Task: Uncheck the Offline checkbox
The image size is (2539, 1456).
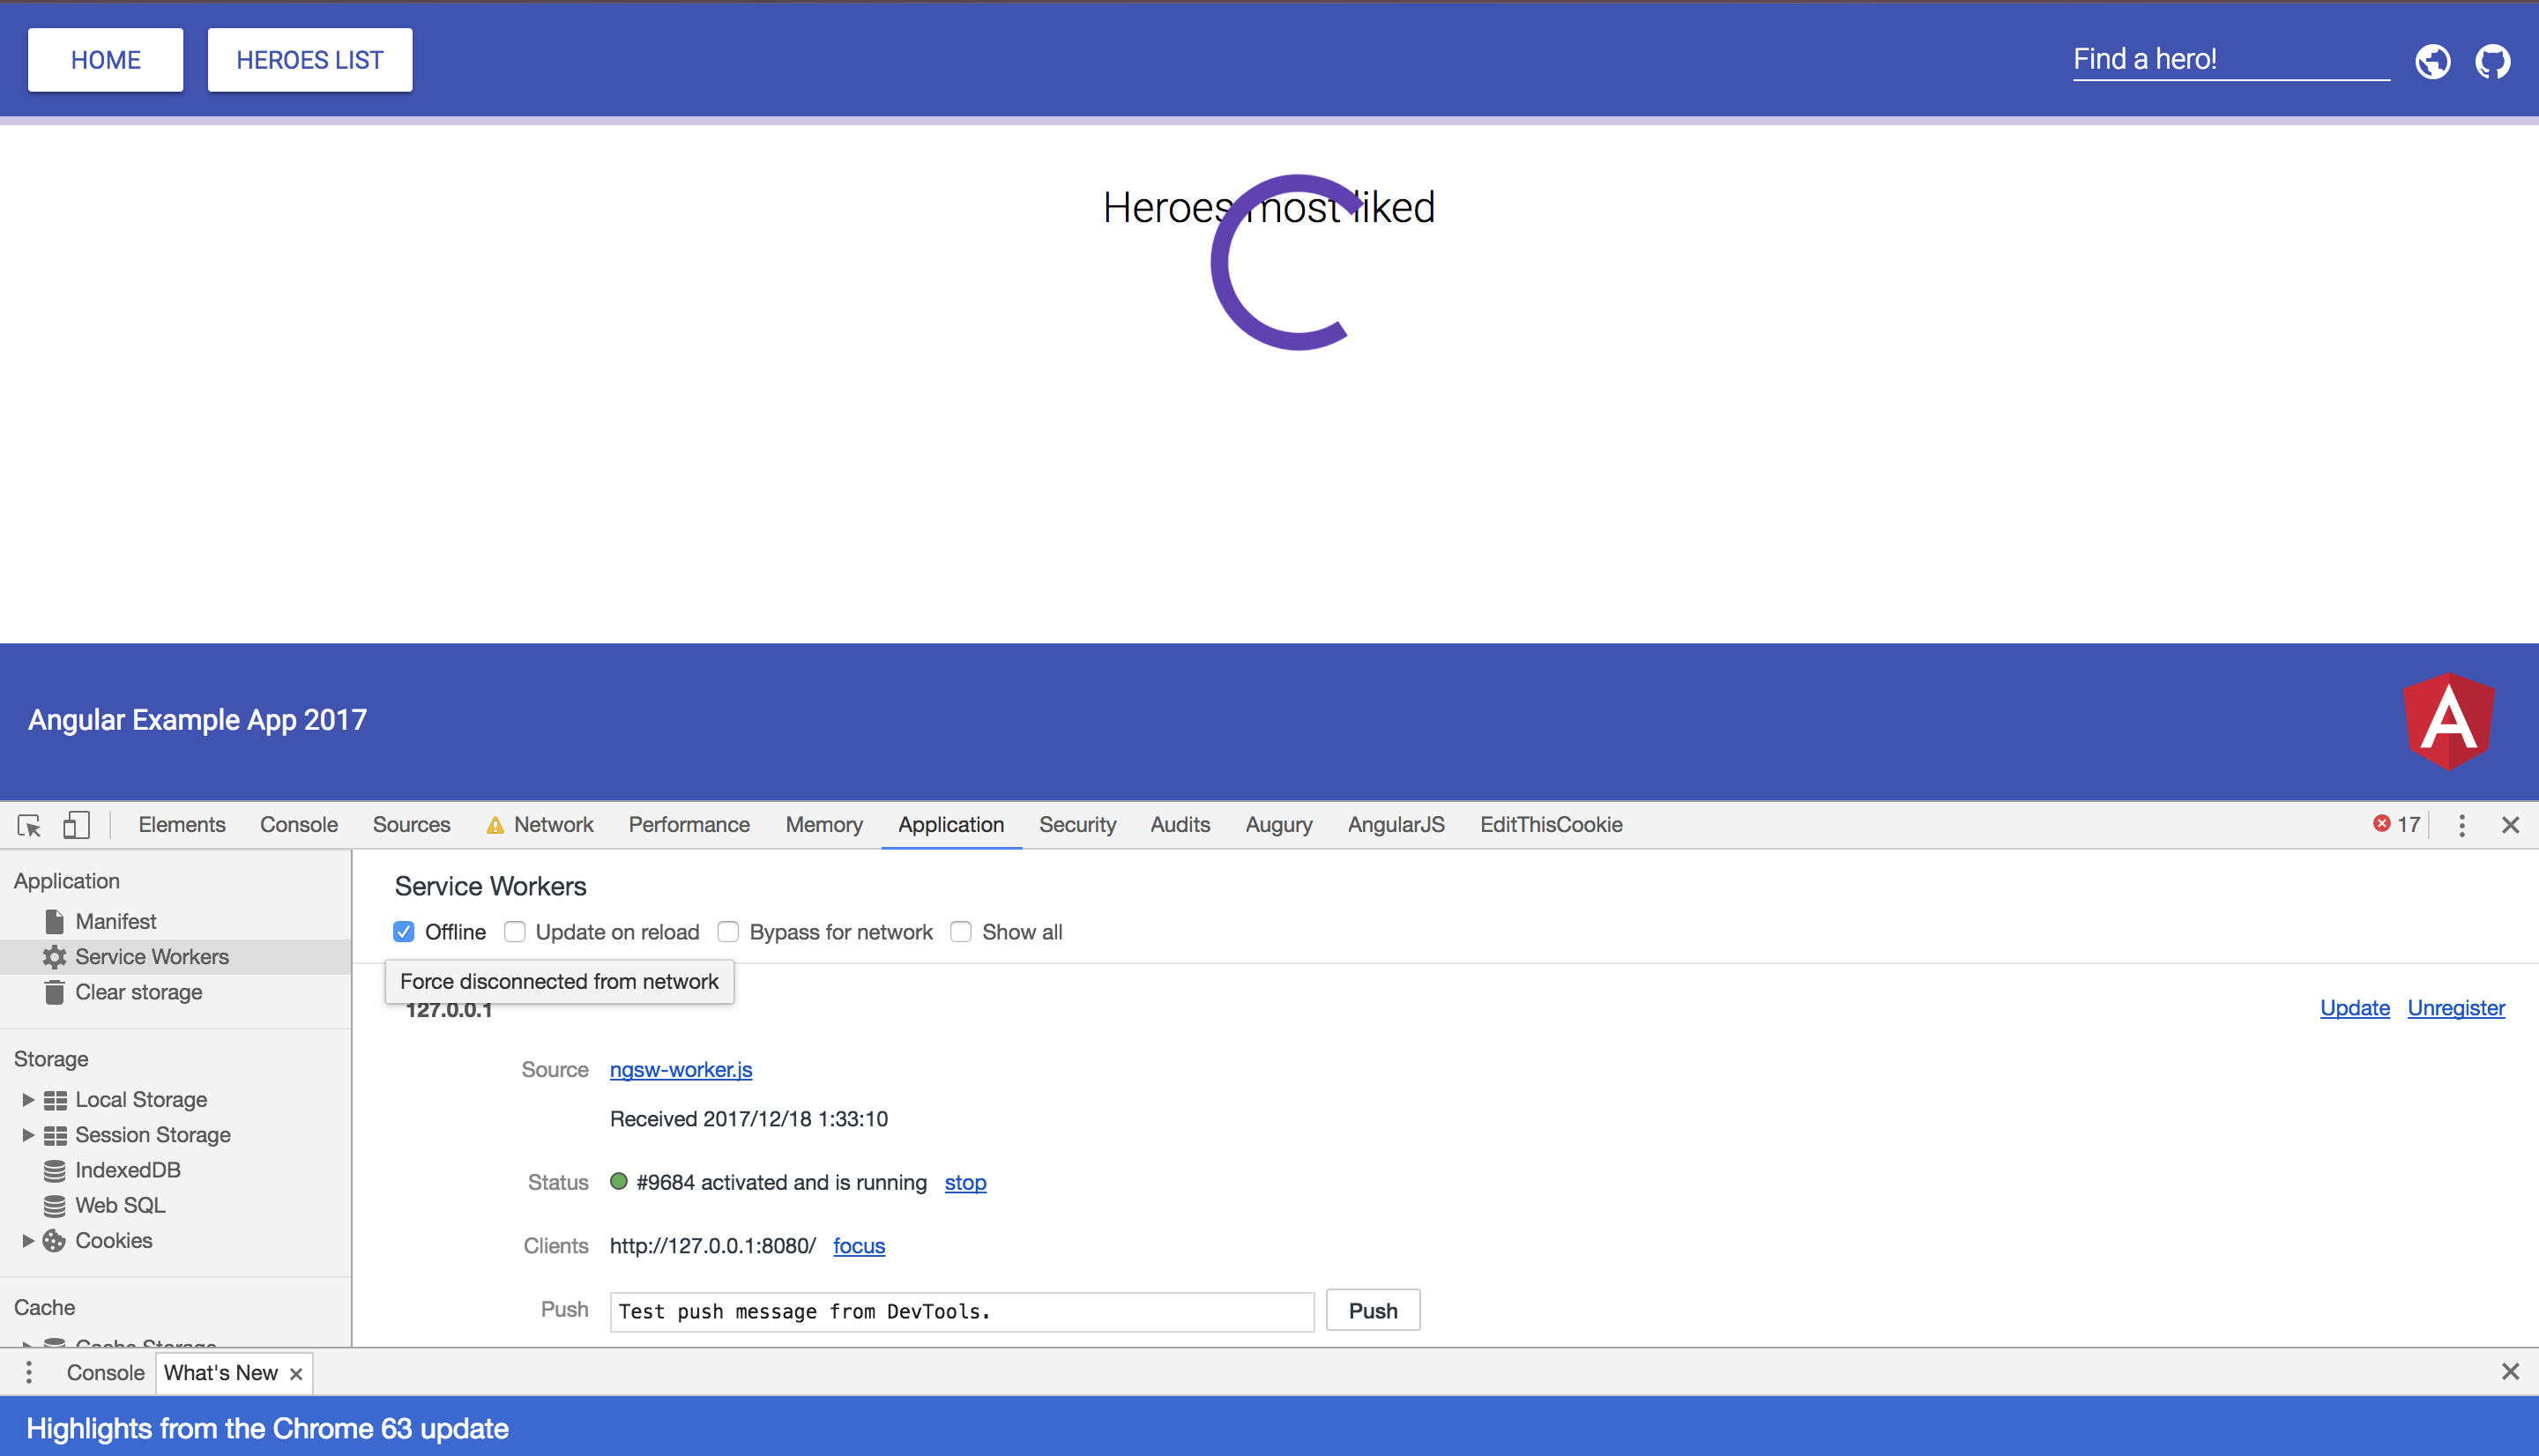Action: (403, 931)
